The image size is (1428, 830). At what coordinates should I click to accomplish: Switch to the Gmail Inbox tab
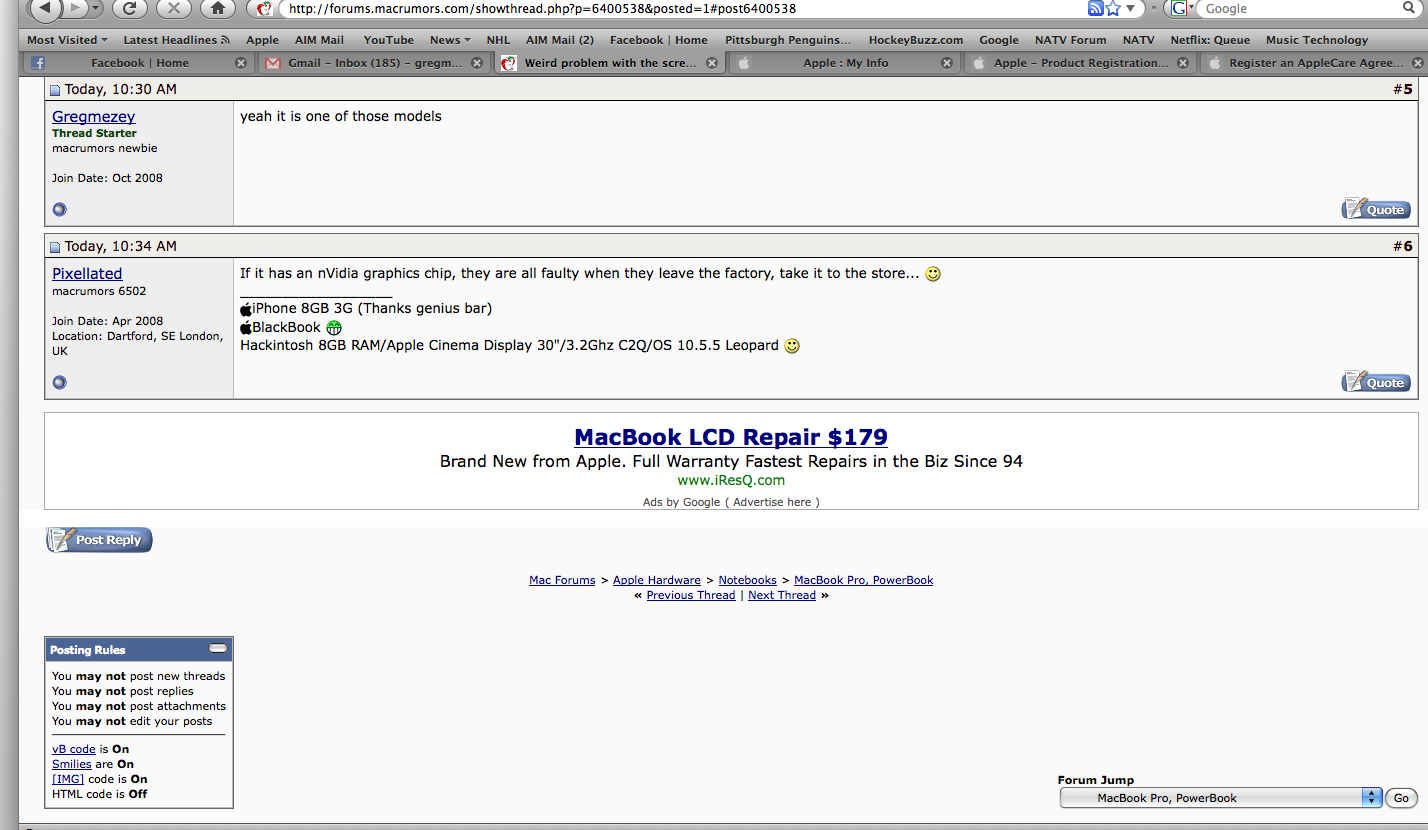(374, 62)
